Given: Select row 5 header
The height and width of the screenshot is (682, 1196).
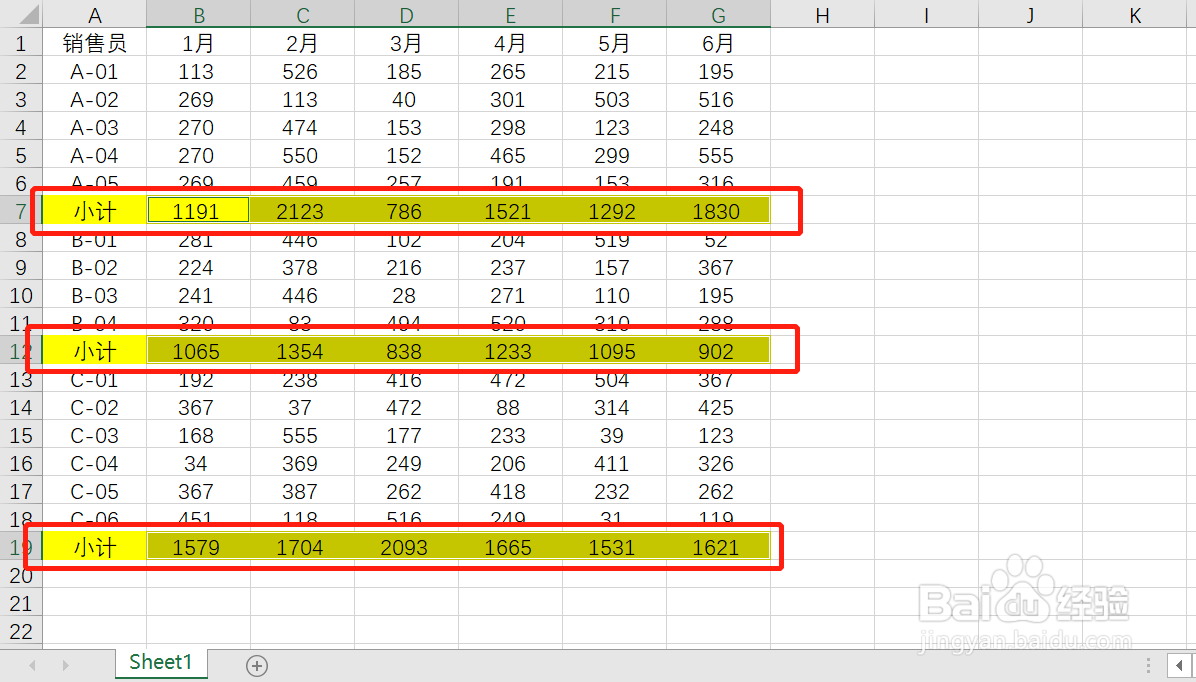Looking at the screenshot, I should tap(21, 156).
